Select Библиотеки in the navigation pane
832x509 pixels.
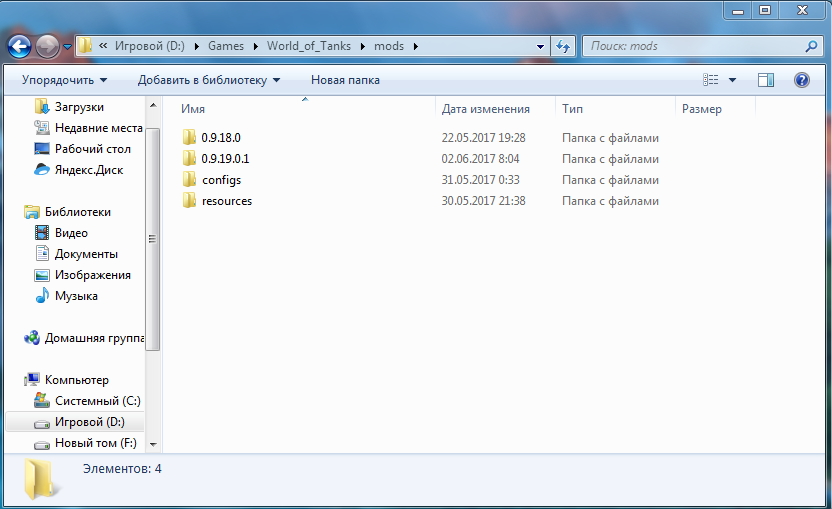click(77, 212)
